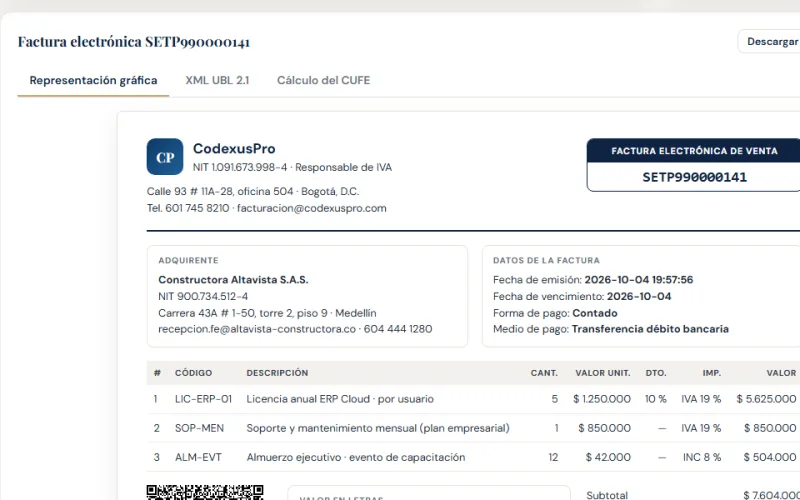Click the CÓDIGO column header
The width and height of the screenshot is (800, 500).
pos(193,373)
